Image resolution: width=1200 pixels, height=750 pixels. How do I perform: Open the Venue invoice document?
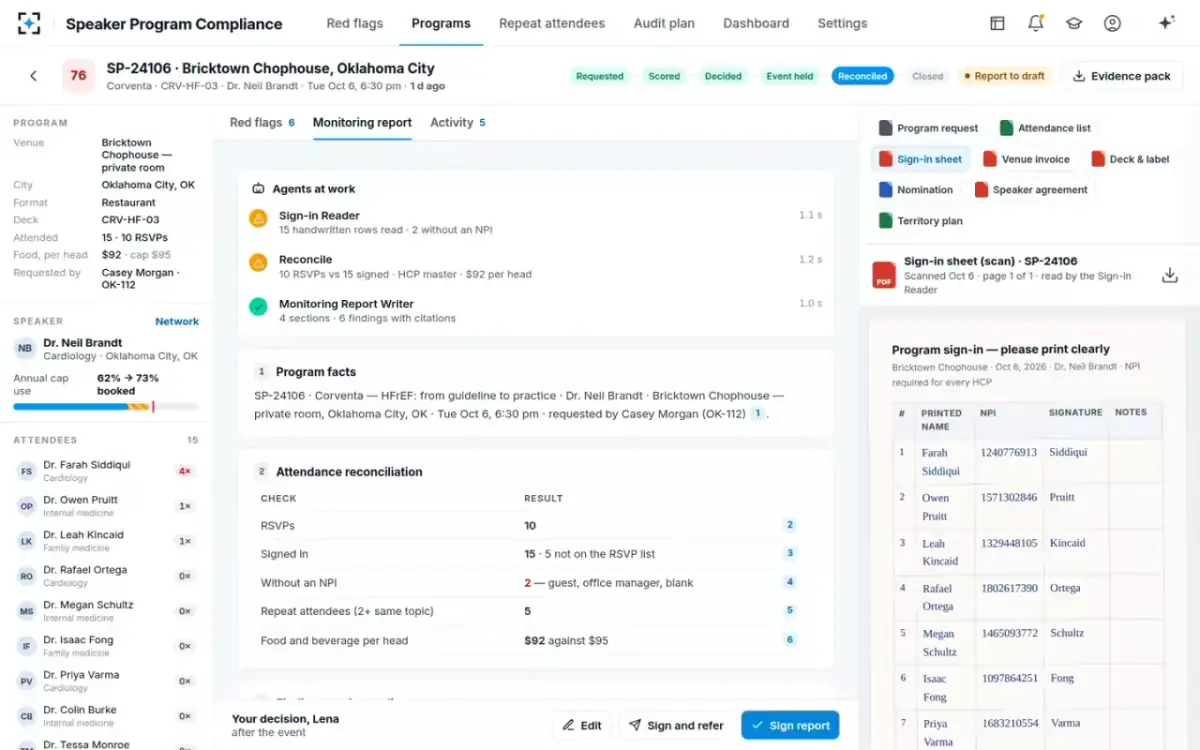coord(1026,159)
